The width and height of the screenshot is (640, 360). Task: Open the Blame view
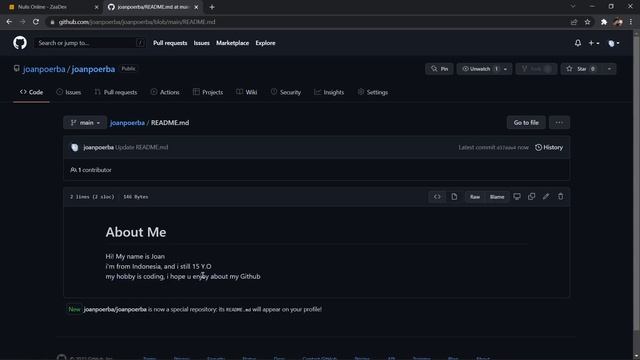tap(497, 197)
